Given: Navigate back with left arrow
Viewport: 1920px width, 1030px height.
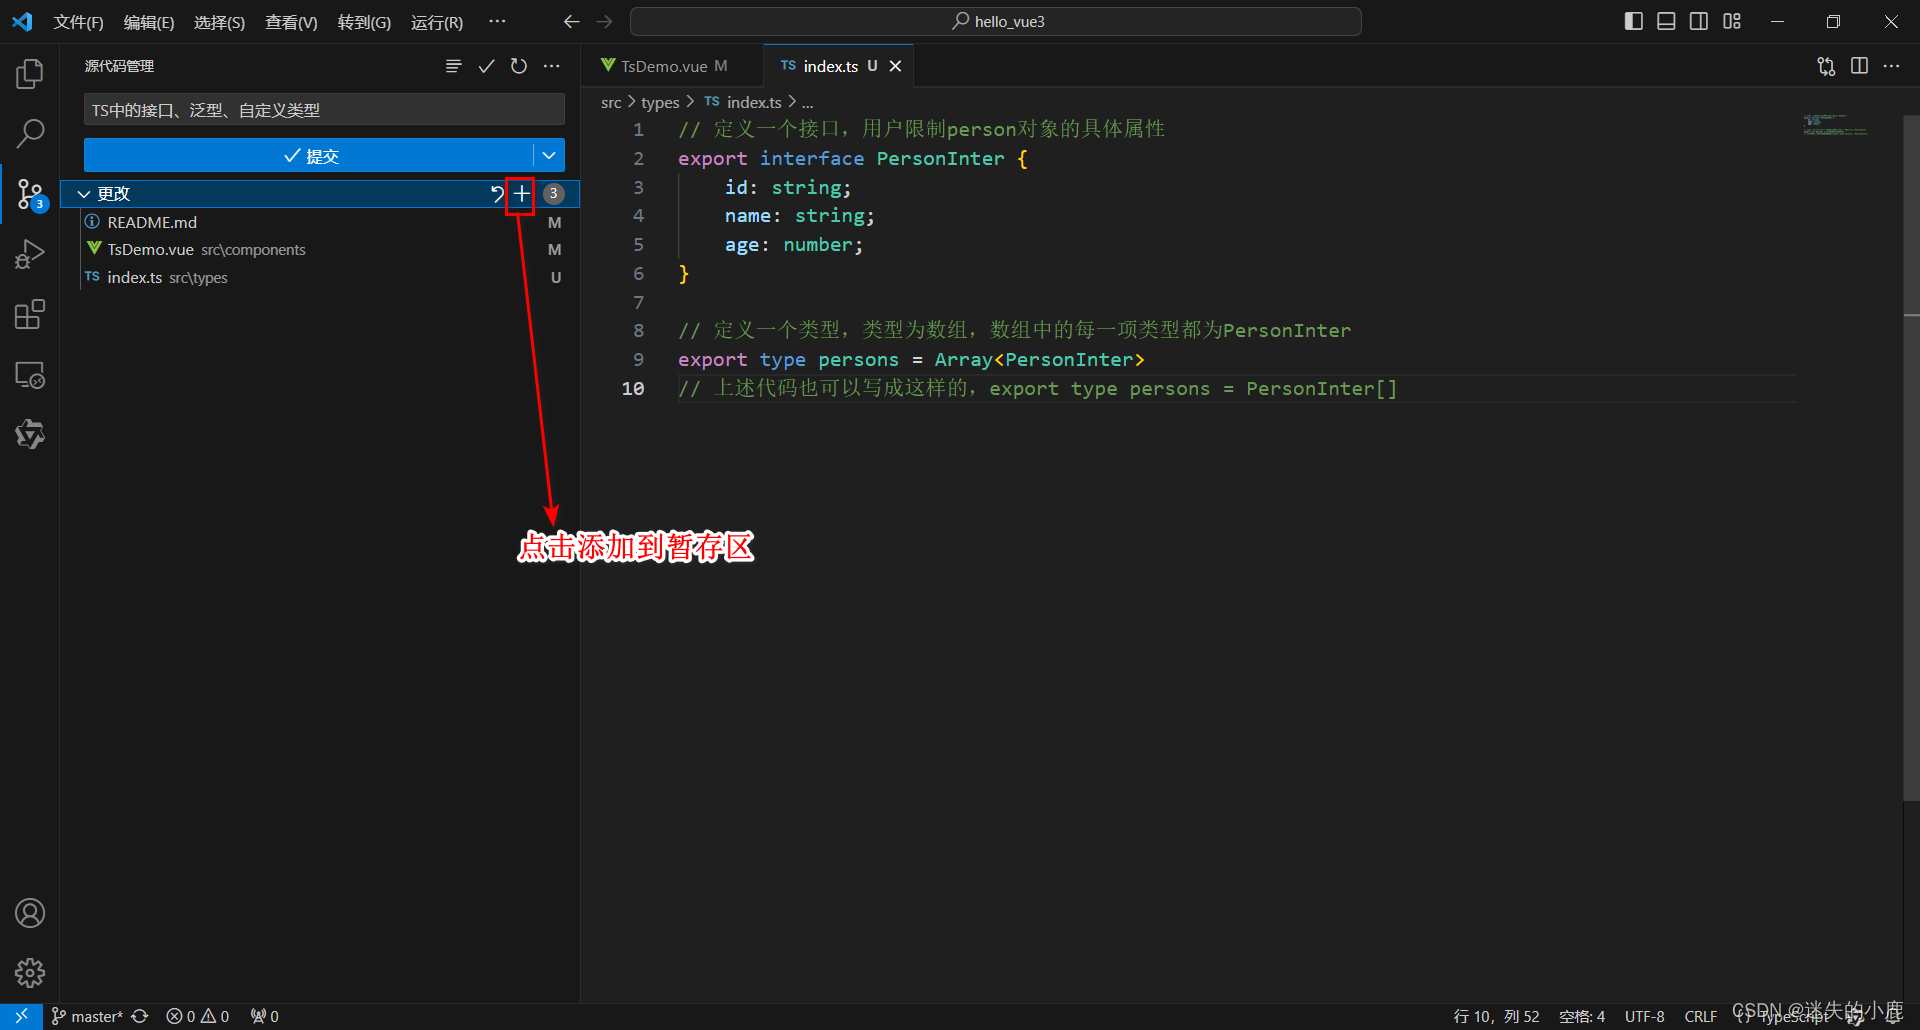Looking at the screenshot, I should coord(571,22).
